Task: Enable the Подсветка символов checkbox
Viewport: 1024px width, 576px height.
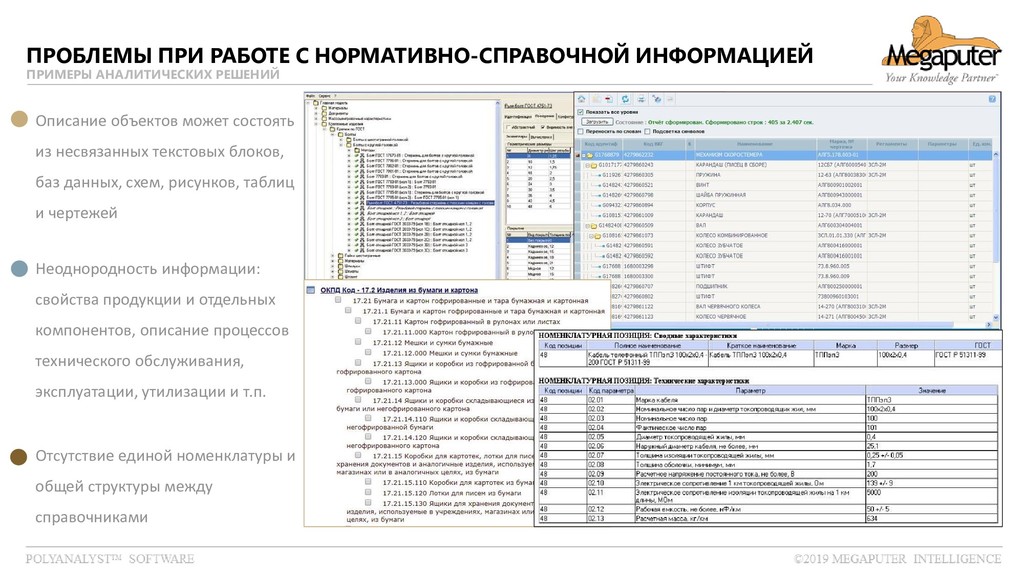Action: pos(647,131)
